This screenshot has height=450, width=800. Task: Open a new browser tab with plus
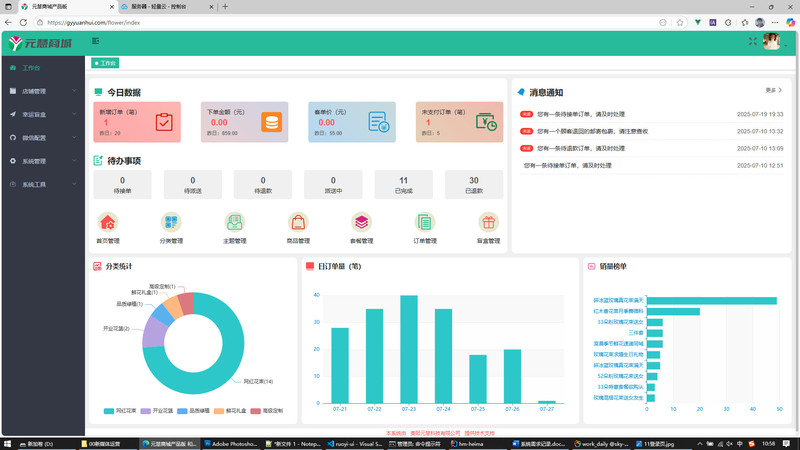(225, 7)
